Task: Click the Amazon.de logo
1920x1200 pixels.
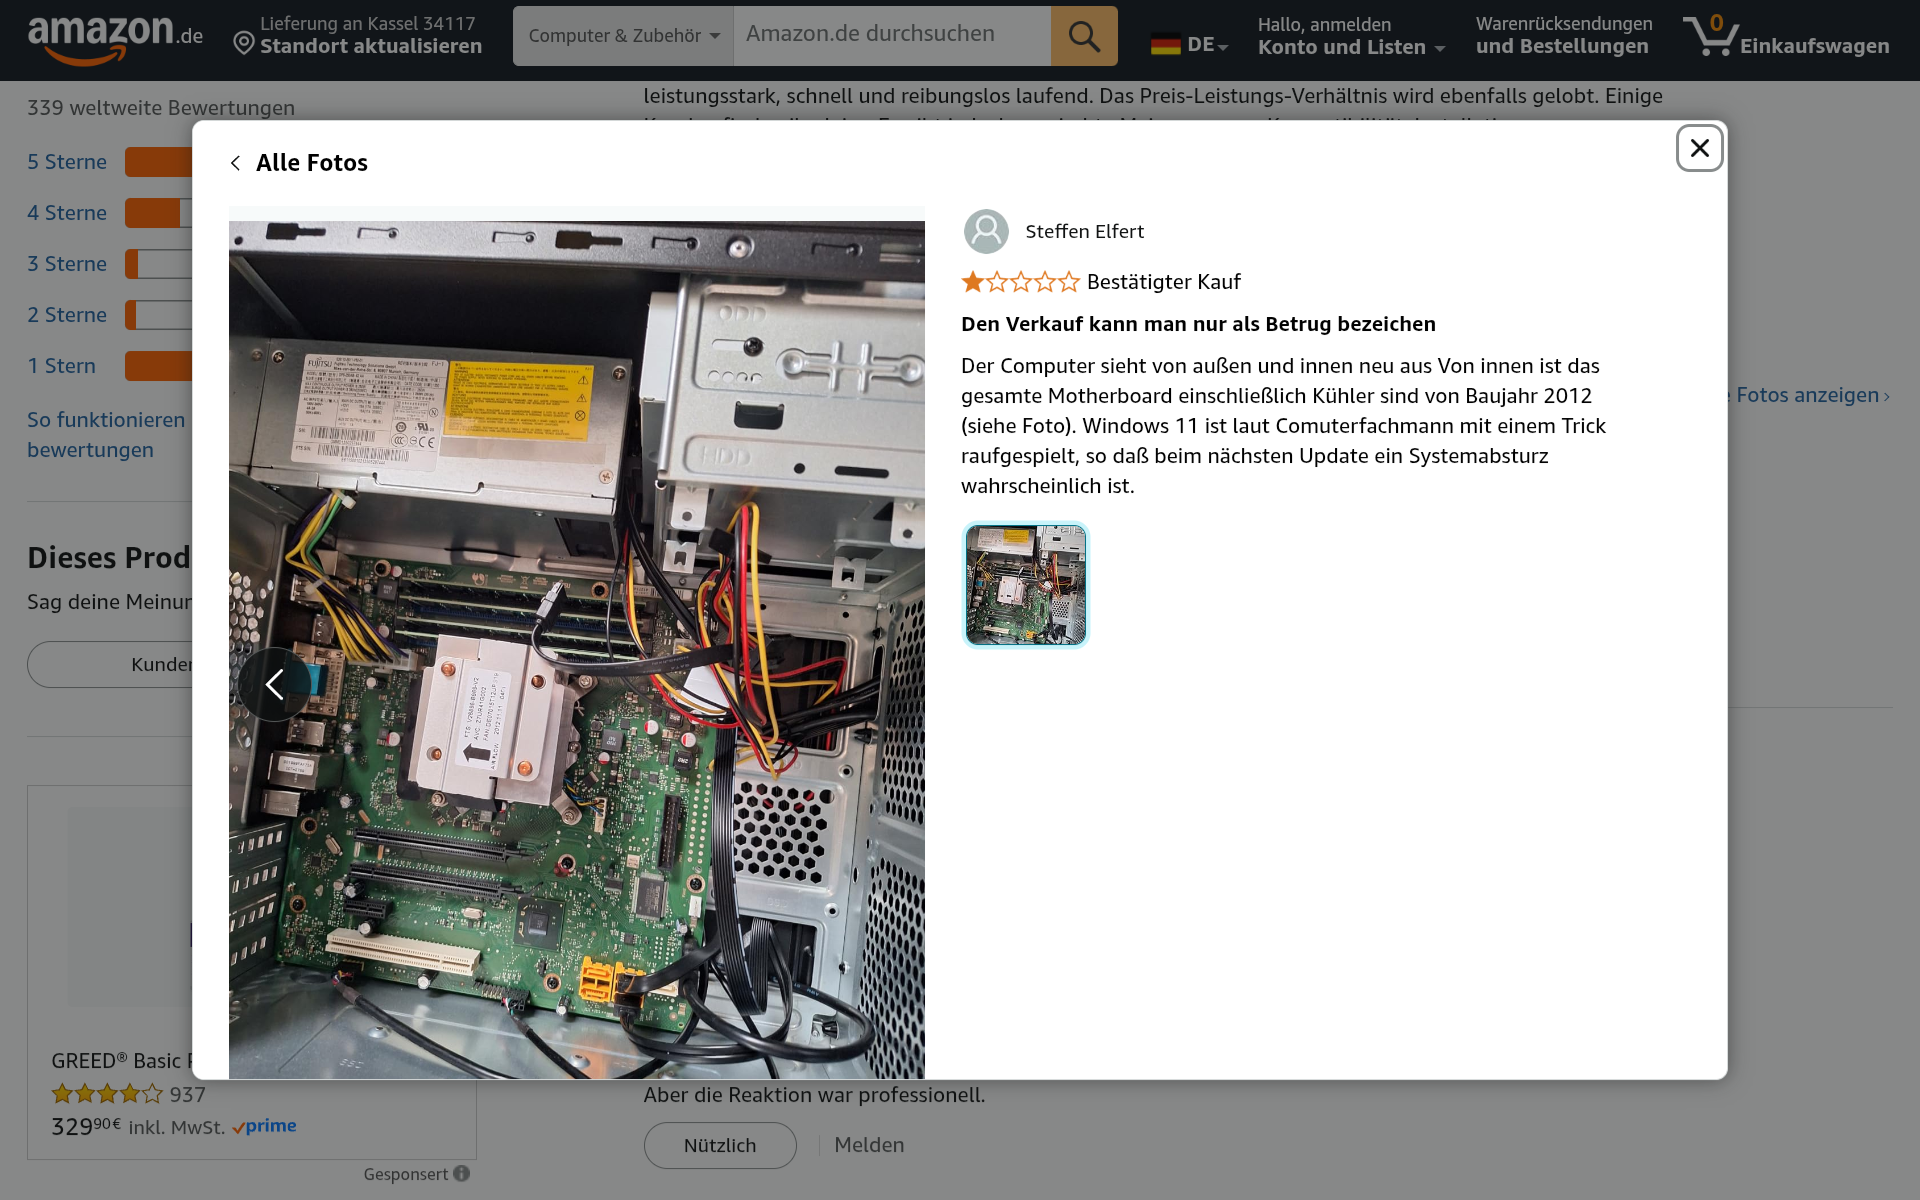Action: coord(115,38)
